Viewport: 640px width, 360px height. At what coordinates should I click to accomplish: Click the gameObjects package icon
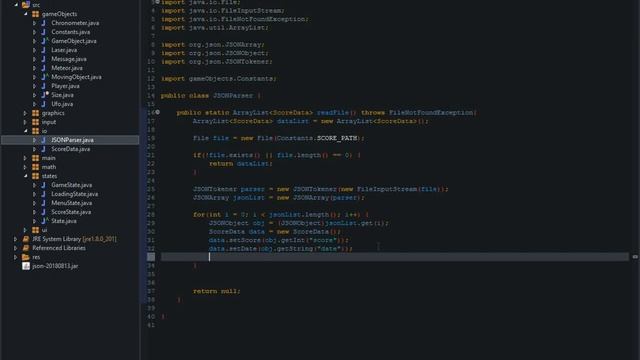(x=36, y=14)
